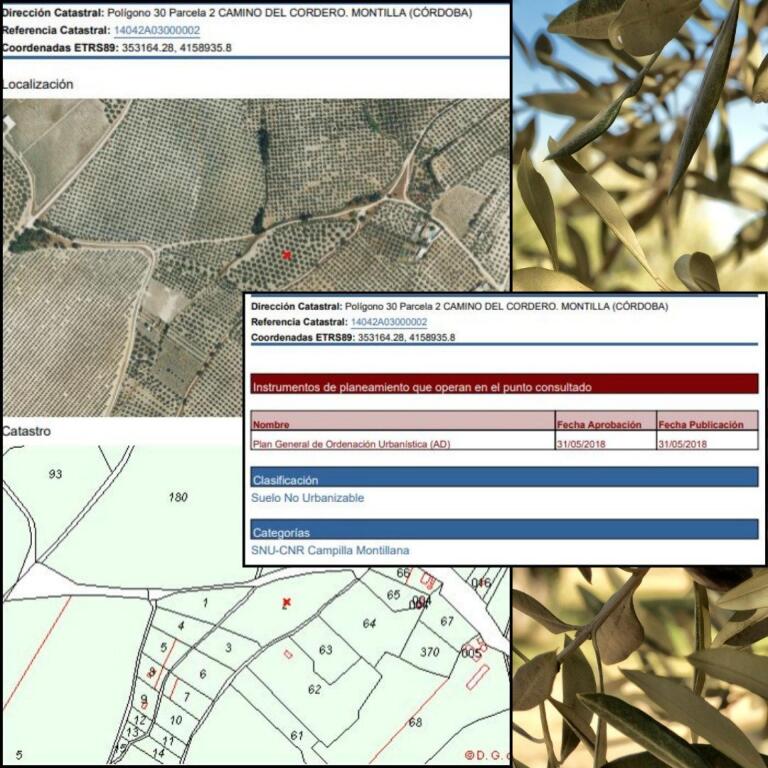This screenshot has height=768, width=768.
Task: Select SNU-CNR Campilla Montillana category
Action: [330, 550]
